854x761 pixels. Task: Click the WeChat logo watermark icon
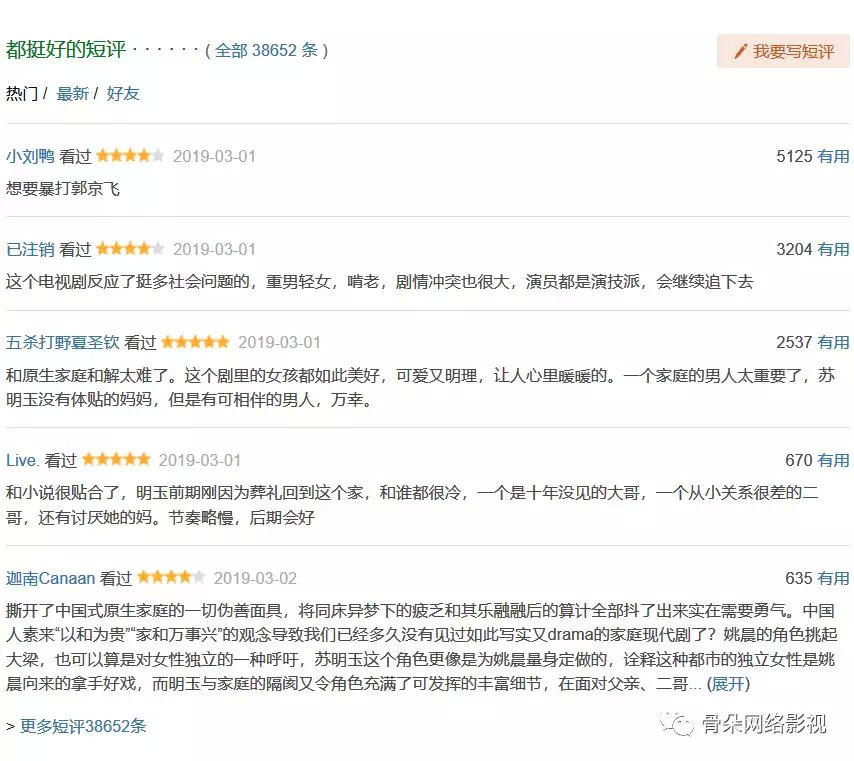pos(680,723)
